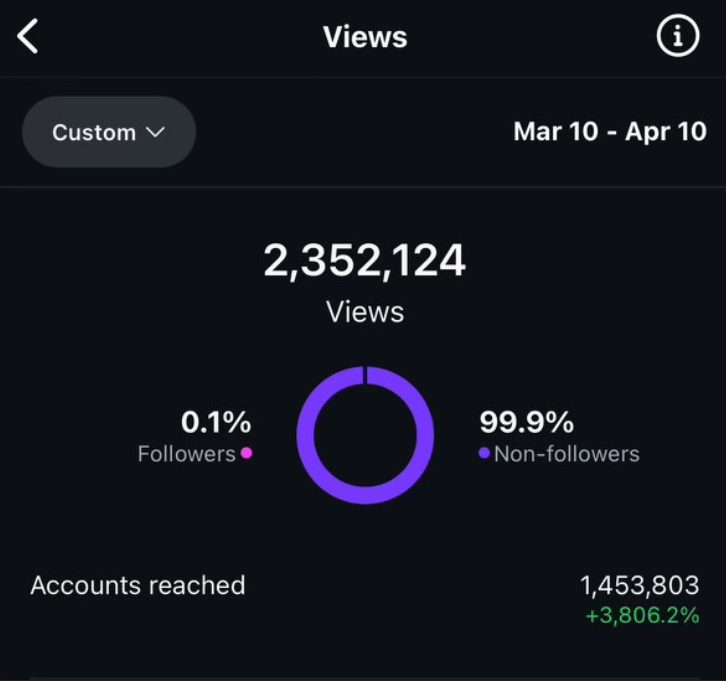Tap the 0.1% followers percentage
Viewport: 726px width, 682px height.
215,422
